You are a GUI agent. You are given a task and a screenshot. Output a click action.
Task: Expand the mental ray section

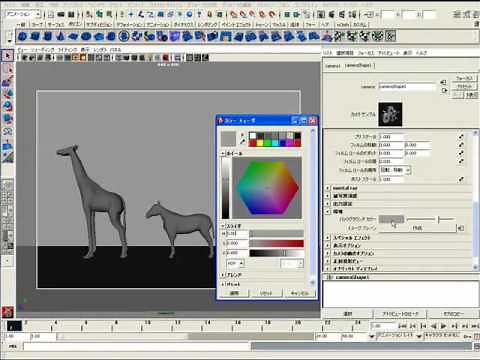(328, 188)
